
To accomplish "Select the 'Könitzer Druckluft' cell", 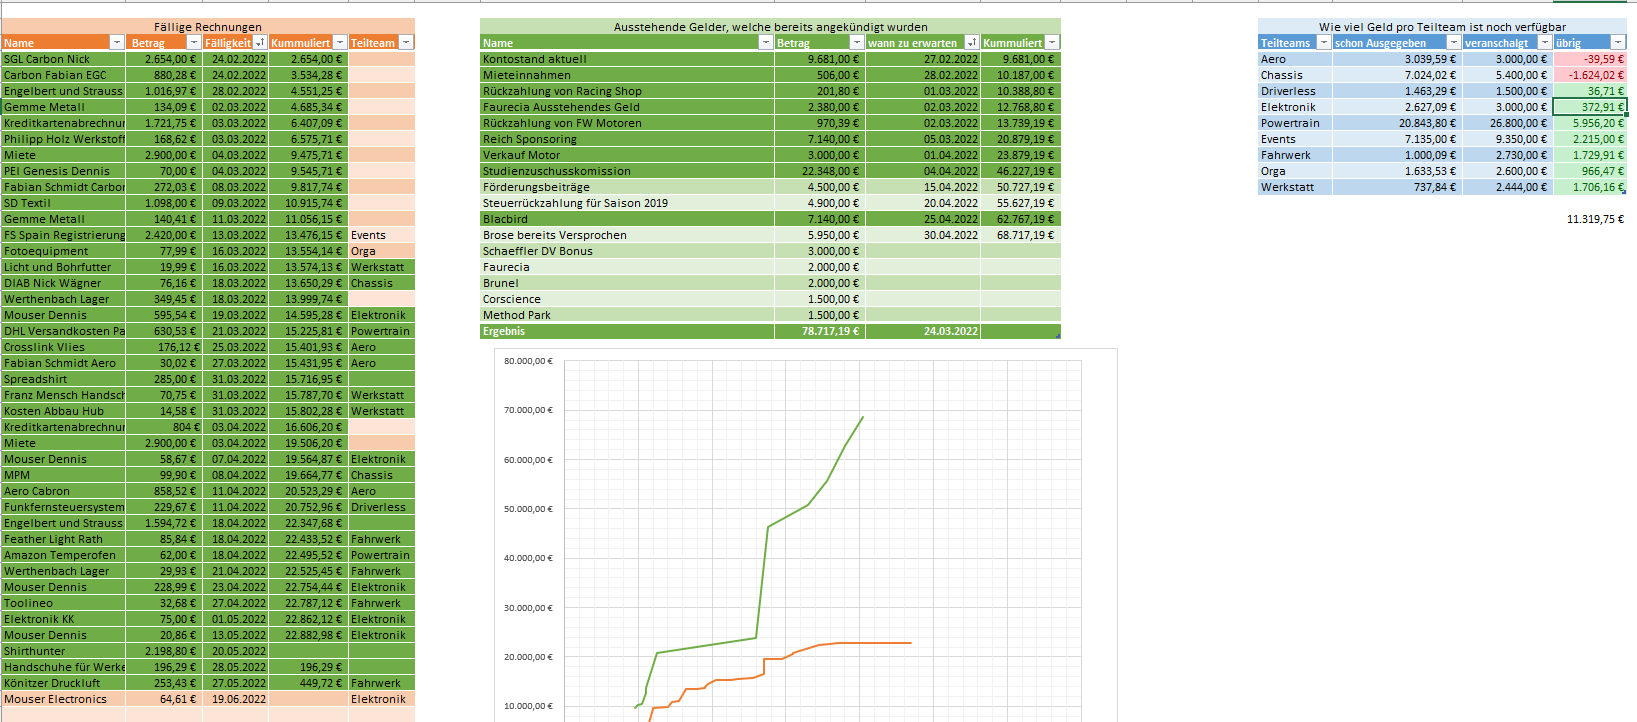I will pyautogui.click(x=63, y=683).
